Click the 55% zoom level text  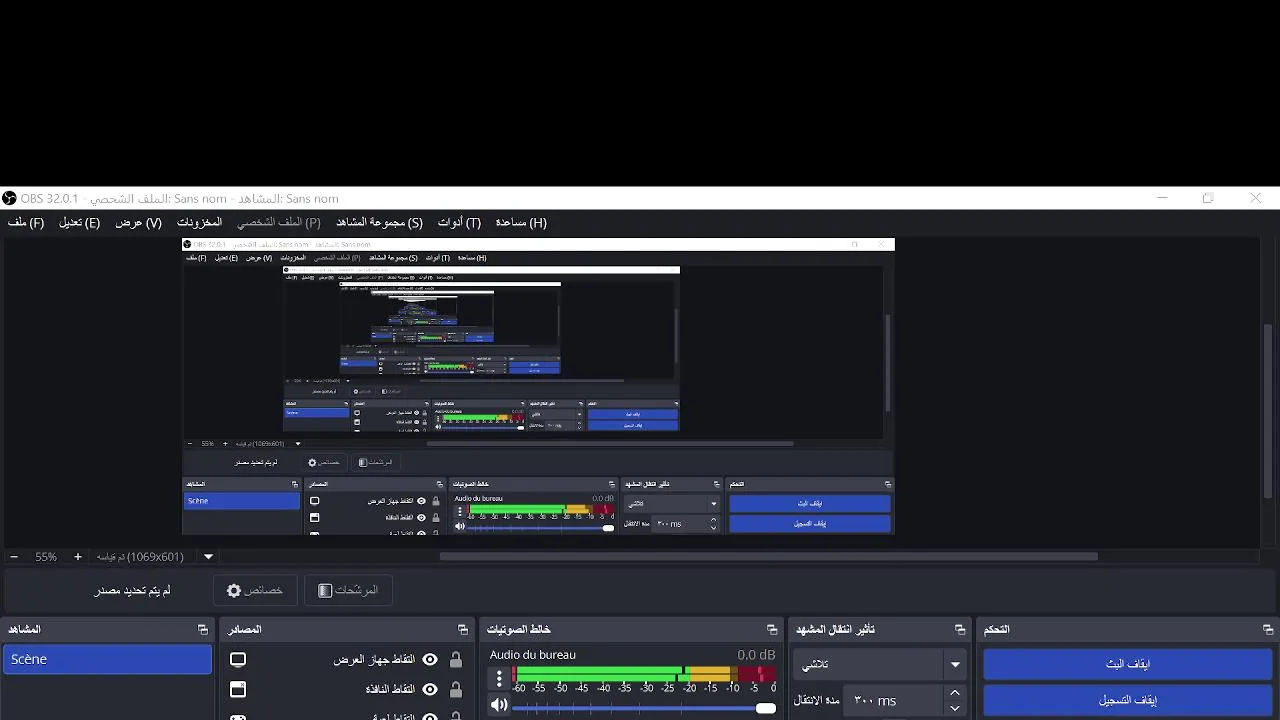point(46,557)
